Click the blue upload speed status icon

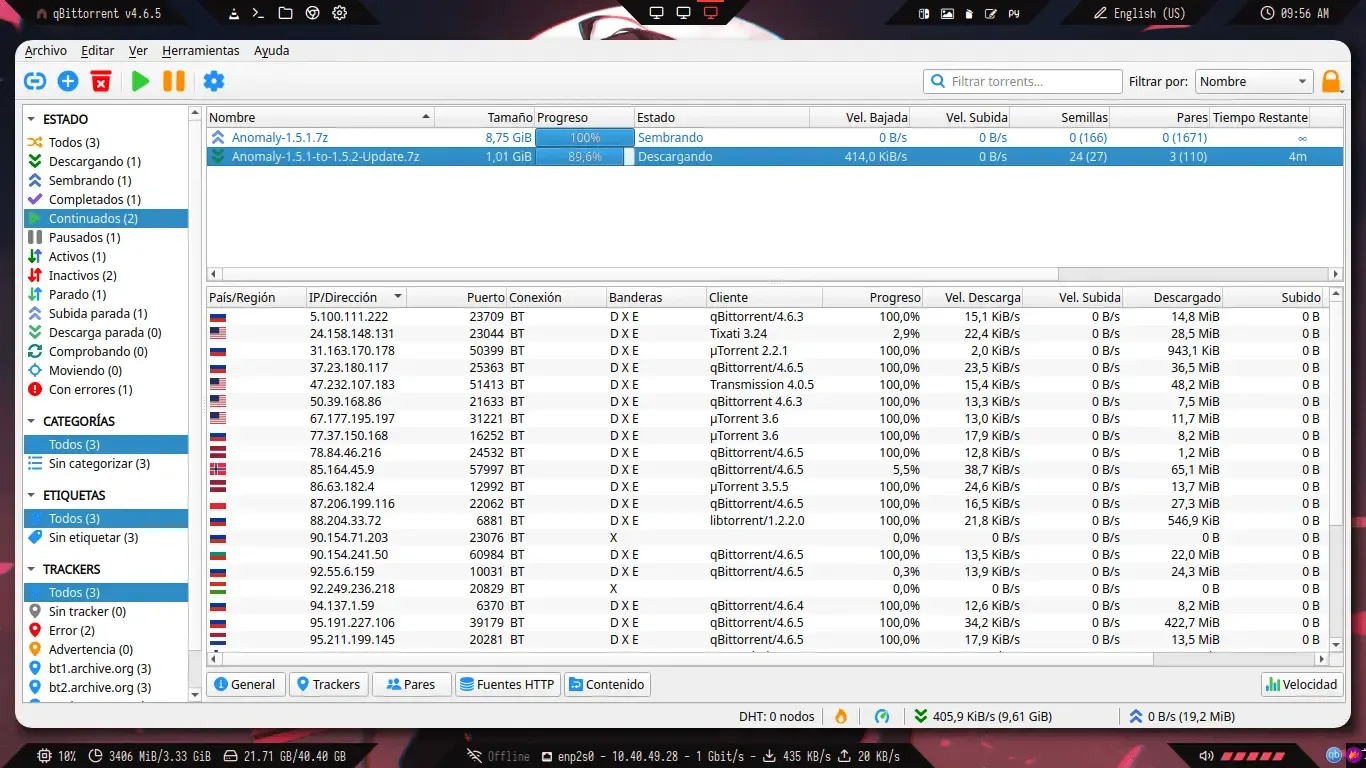point(1136,716)
